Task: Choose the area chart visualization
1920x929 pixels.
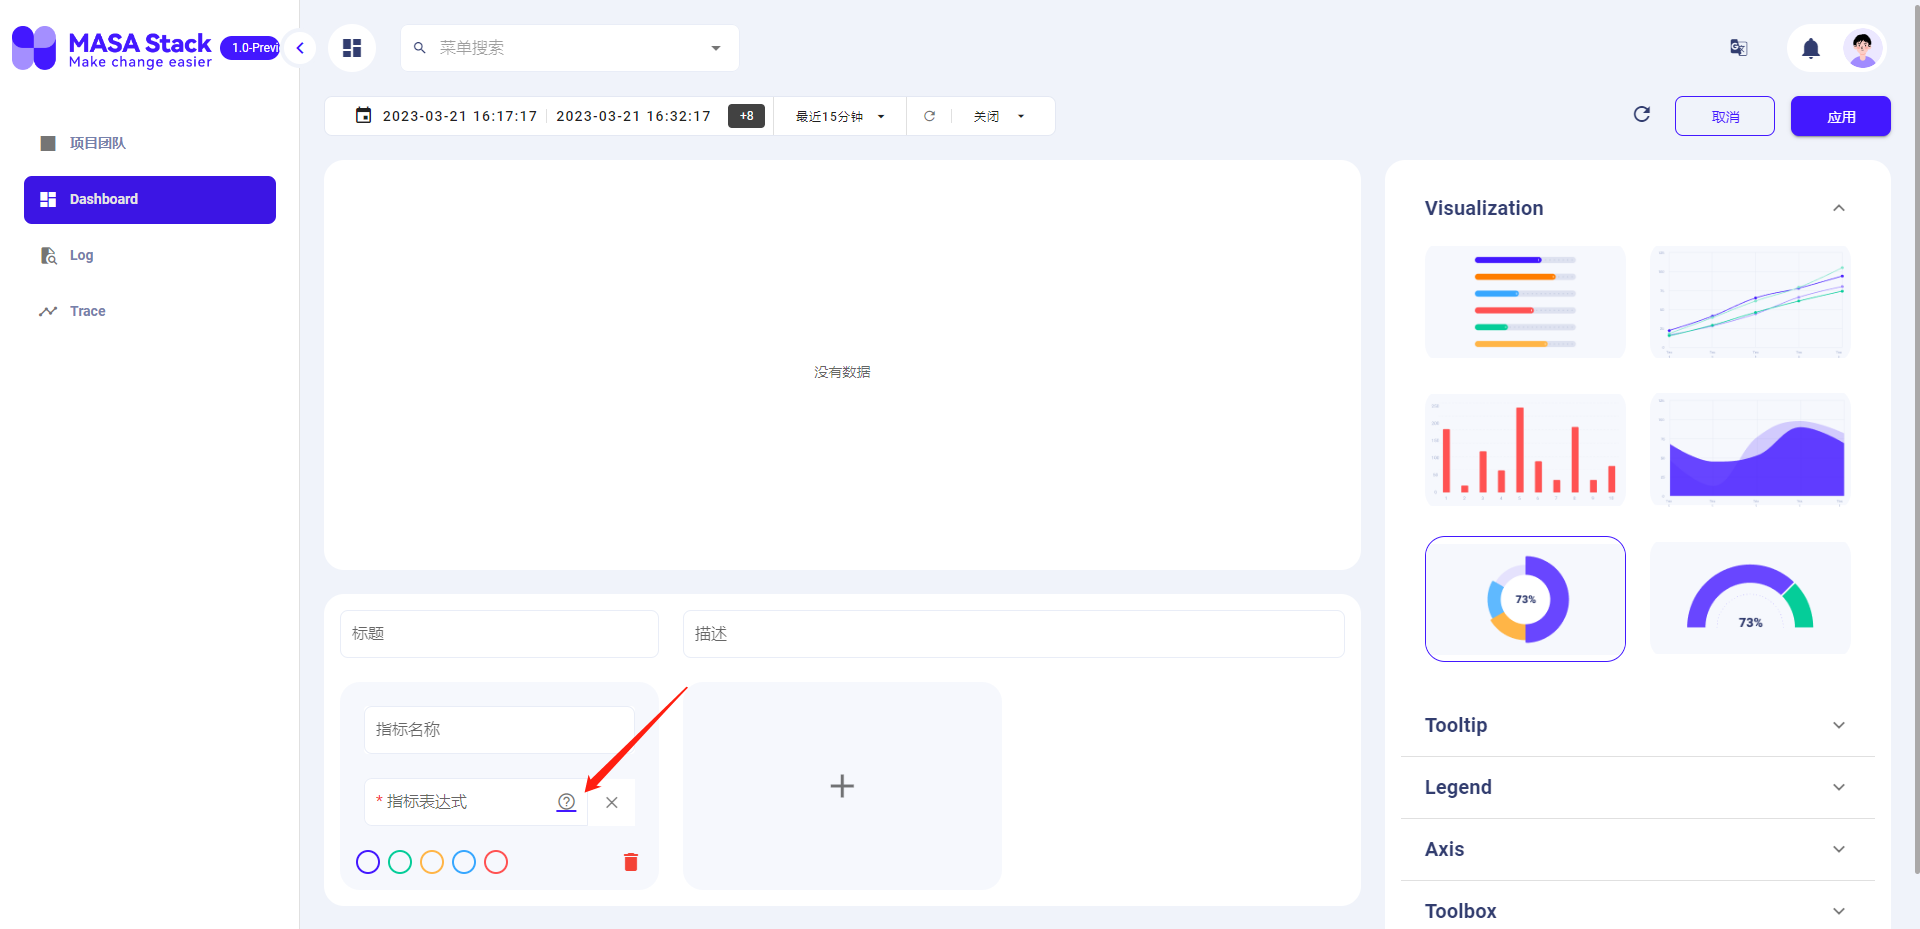Action: (1750, 450)
